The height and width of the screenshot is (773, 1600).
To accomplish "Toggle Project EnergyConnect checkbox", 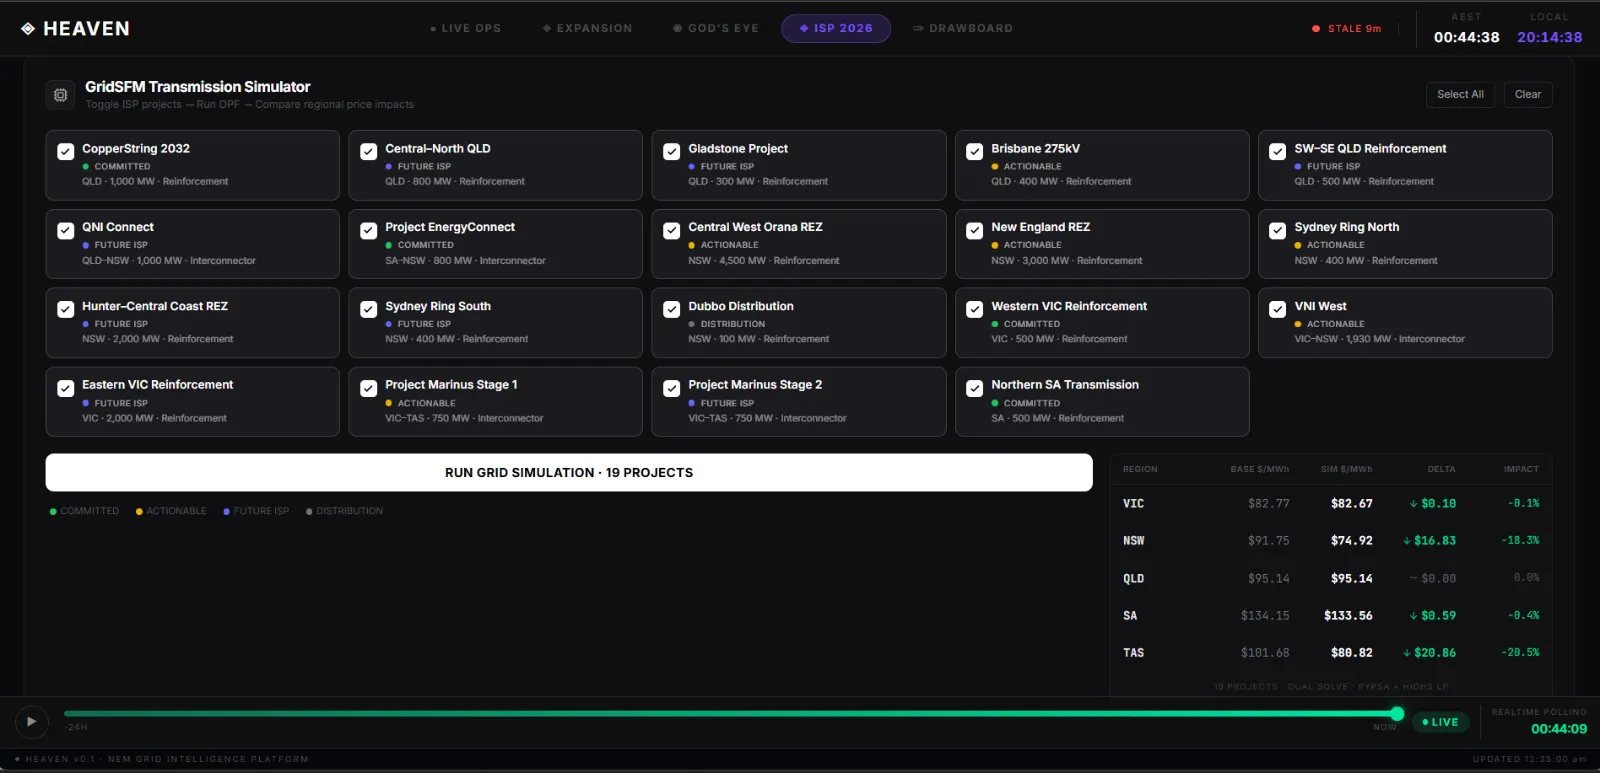I will (x=368, y=231).
